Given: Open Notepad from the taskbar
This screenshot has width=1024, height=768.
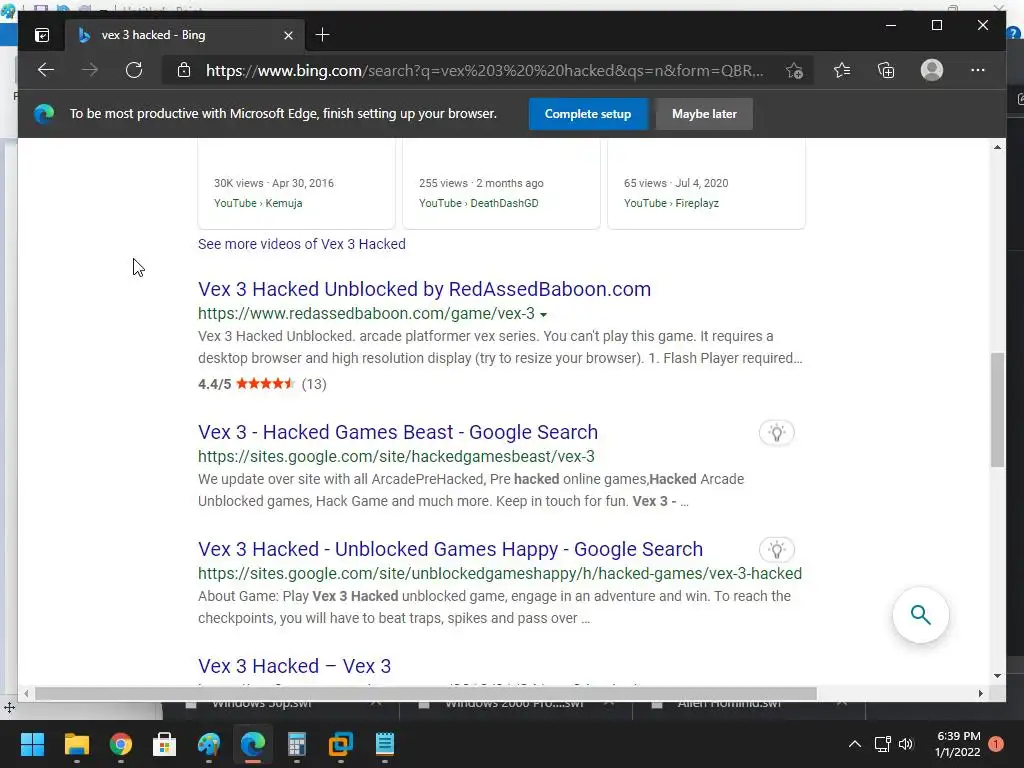Looking at the screenshot, I should pos(385,744).
